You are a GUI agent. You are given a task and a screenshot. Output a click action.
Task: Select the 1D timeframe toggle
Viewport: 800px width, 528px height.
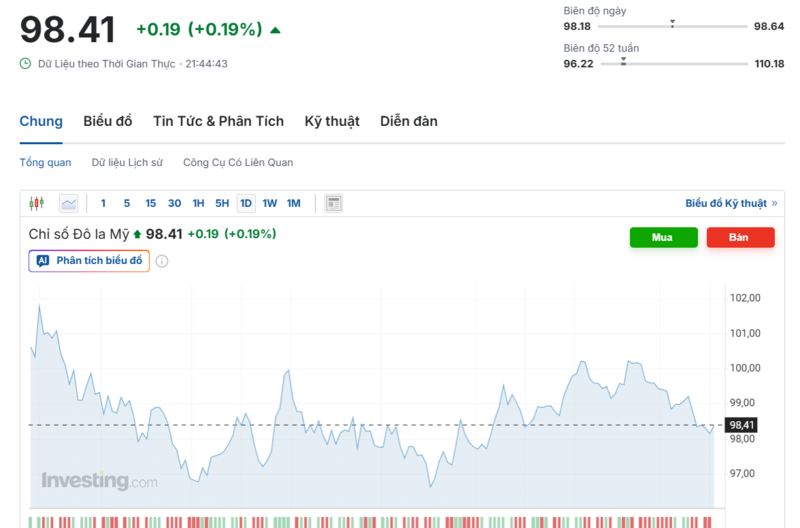[x=246, y=203]
